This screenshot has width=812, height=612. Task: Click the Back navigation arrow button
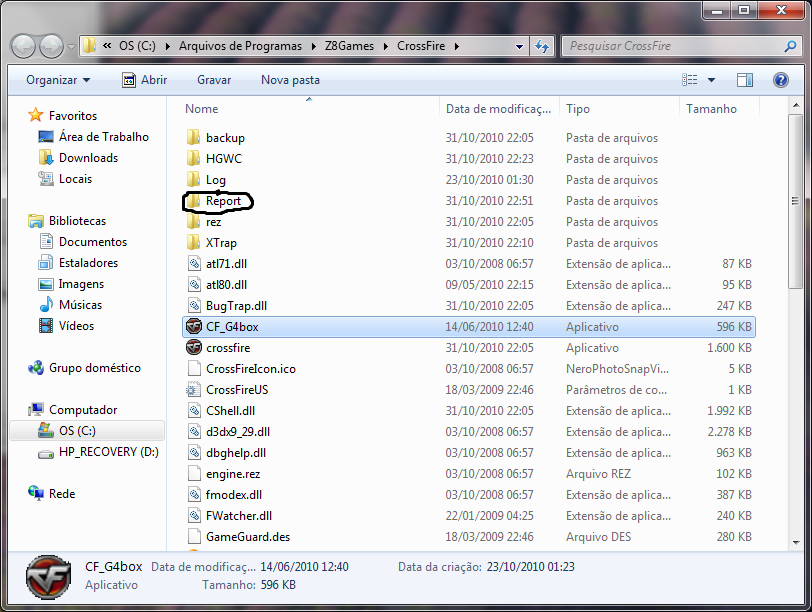click(x=23, y=47)
